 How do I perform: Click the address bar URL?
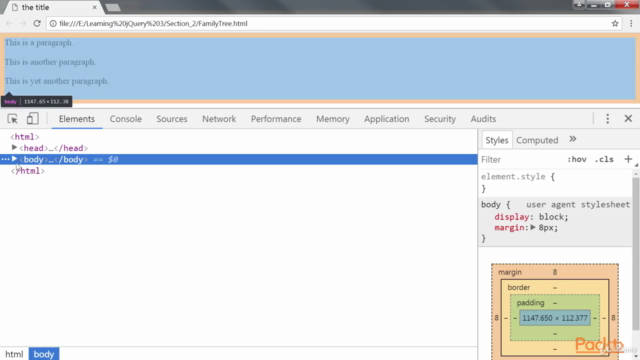pos(153,24)
